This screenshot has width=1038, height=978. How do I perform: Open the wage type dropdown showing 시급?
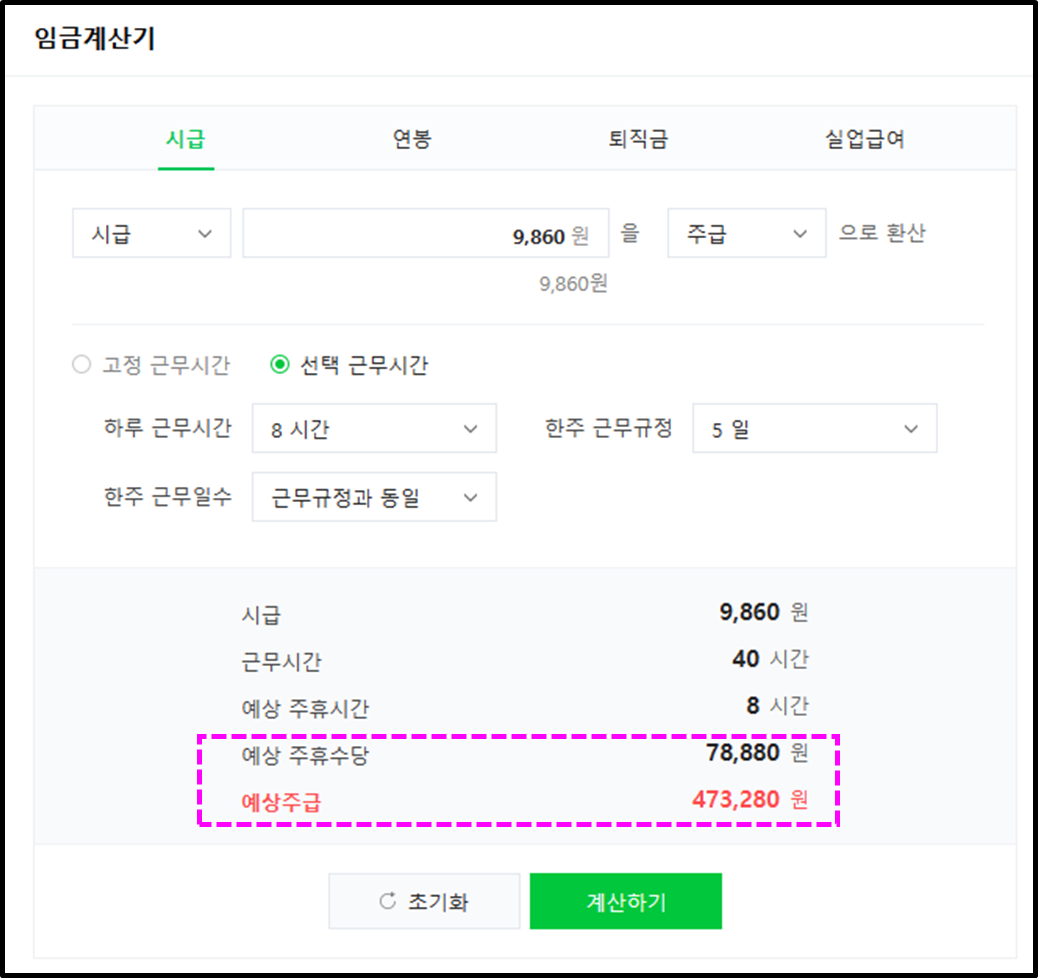coord(151,233)
